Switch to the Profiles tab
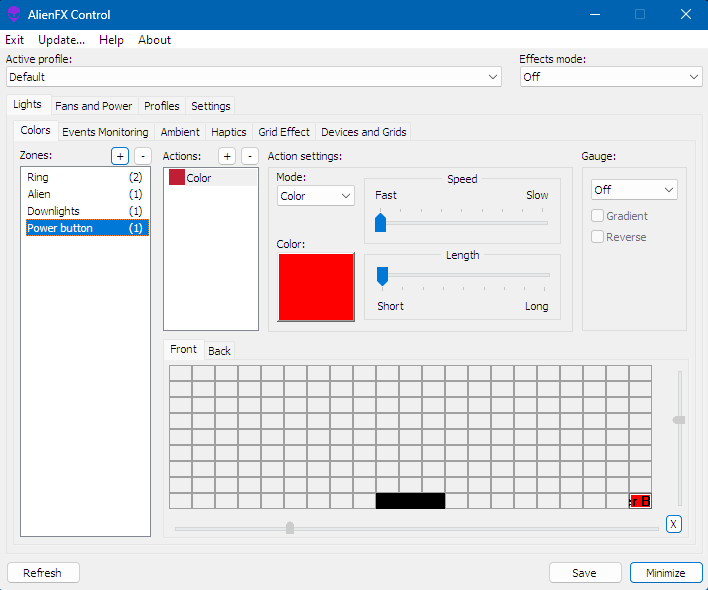This screenshot has height=590, width=708. (162, 106)
